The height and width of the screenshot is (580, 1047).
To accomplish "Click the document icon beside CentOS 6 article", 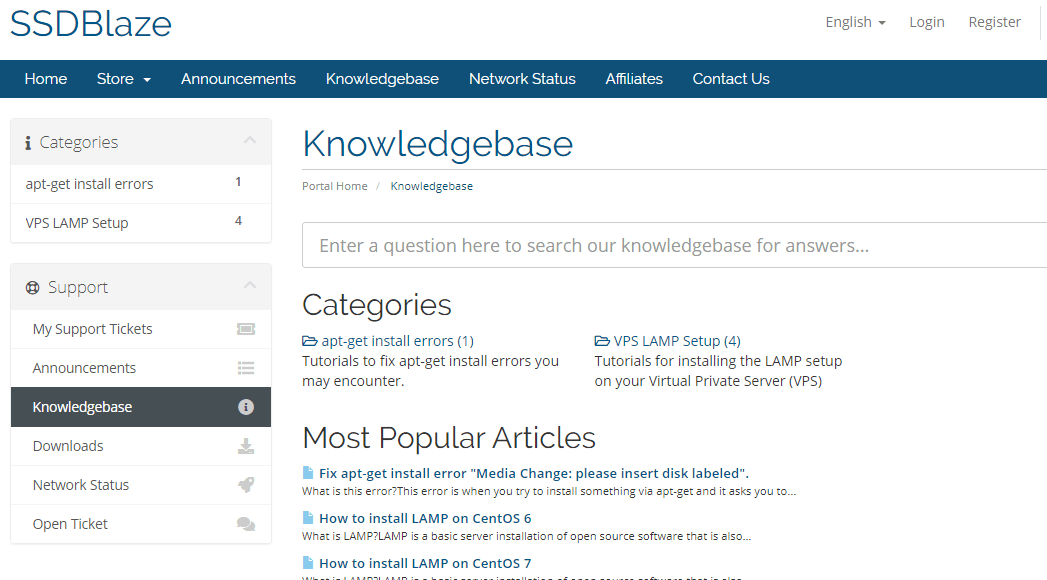I will (308, 517).
